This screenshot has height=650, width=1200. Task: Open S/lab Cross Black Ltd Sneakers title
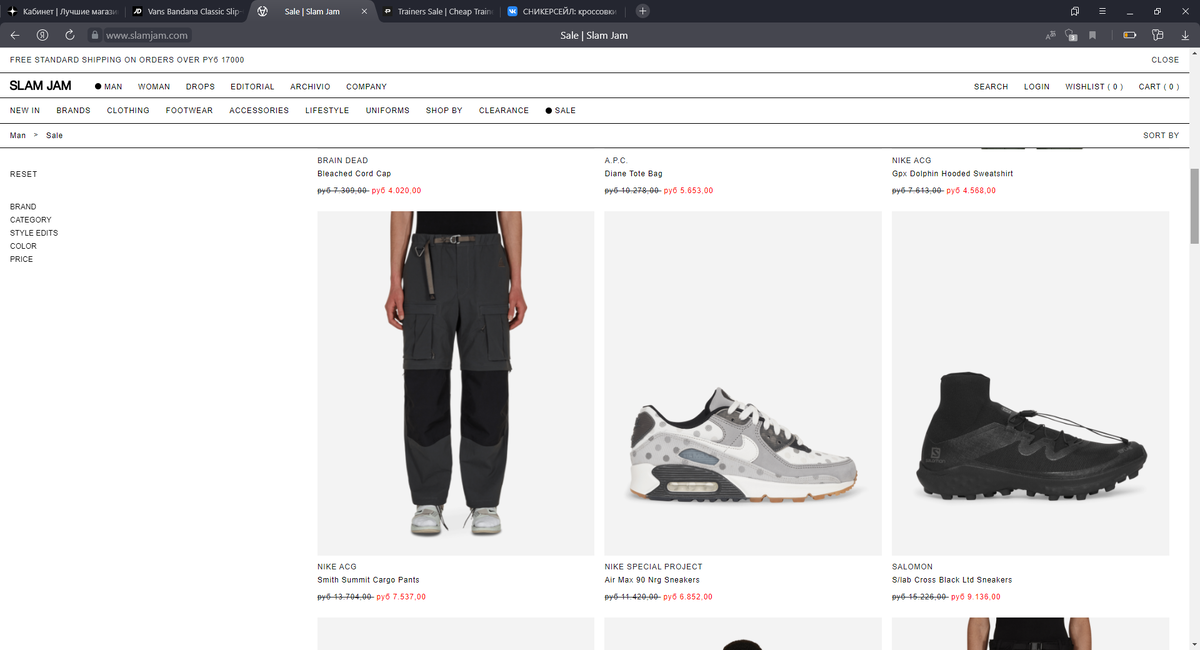pos(952,580)
